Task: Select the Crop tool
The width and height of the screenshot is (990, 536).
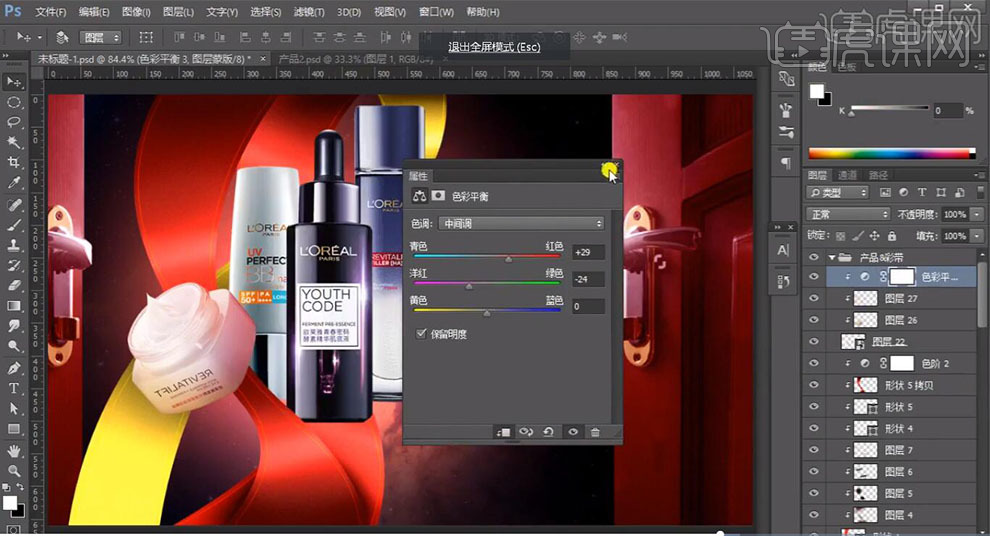Action: pos(13,163)
